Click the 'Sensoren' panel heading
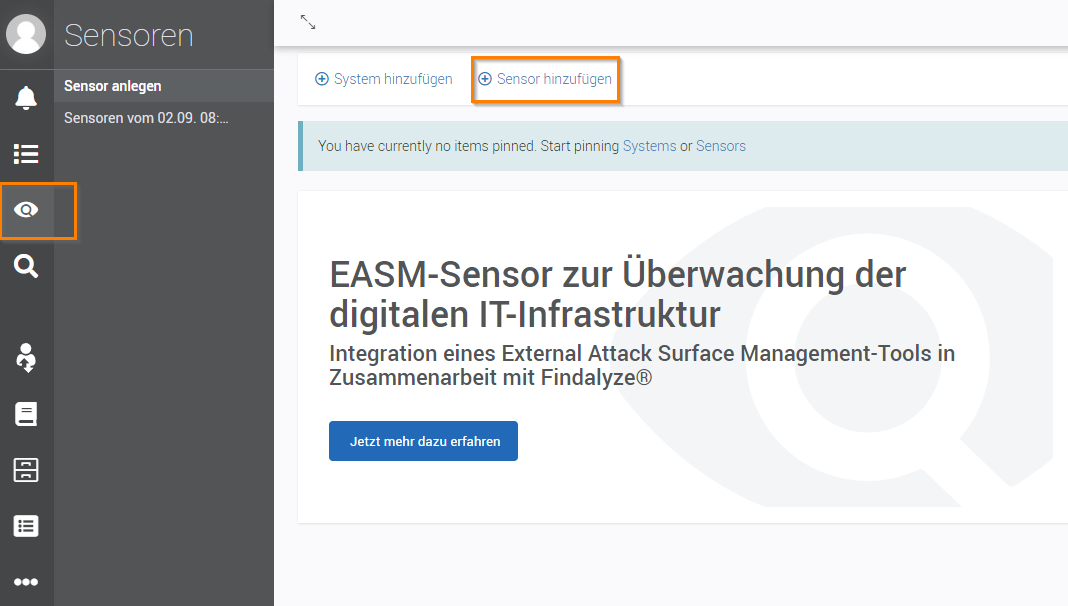The width and height of the screenshot is (1068, 606). coord(129,35)
